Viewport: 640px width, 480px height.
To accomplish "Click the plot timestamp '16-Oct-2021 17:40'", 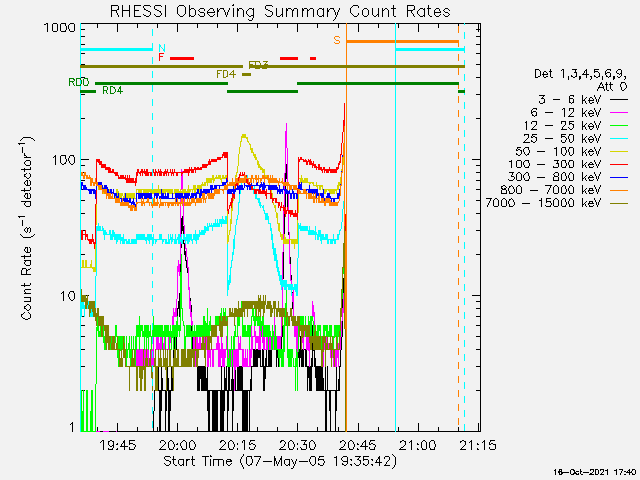I will pyautogui.click(x=594, y=472).
